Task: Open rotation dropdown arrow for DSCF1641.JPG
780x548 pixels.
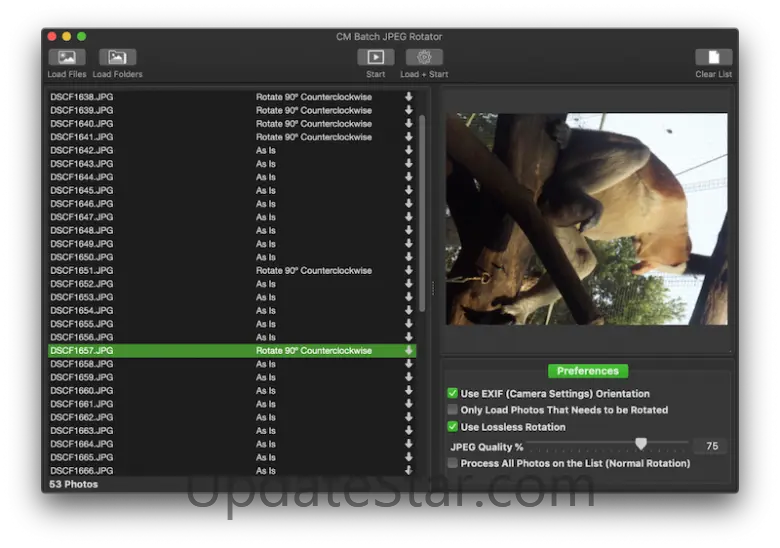Action: (408, 137)
